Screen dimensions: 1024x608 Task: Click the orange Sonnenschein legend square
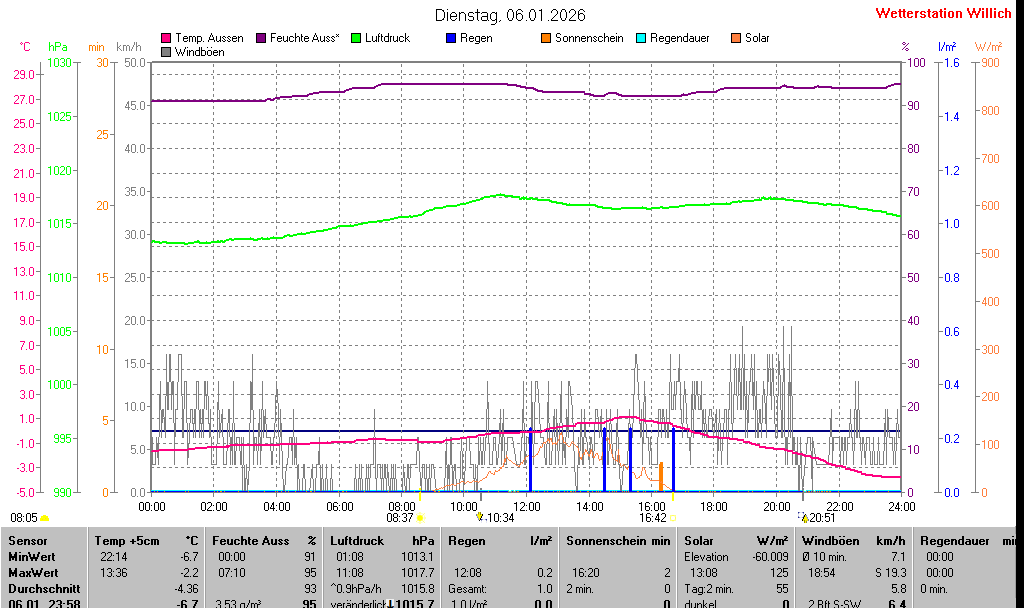(546, 38)
